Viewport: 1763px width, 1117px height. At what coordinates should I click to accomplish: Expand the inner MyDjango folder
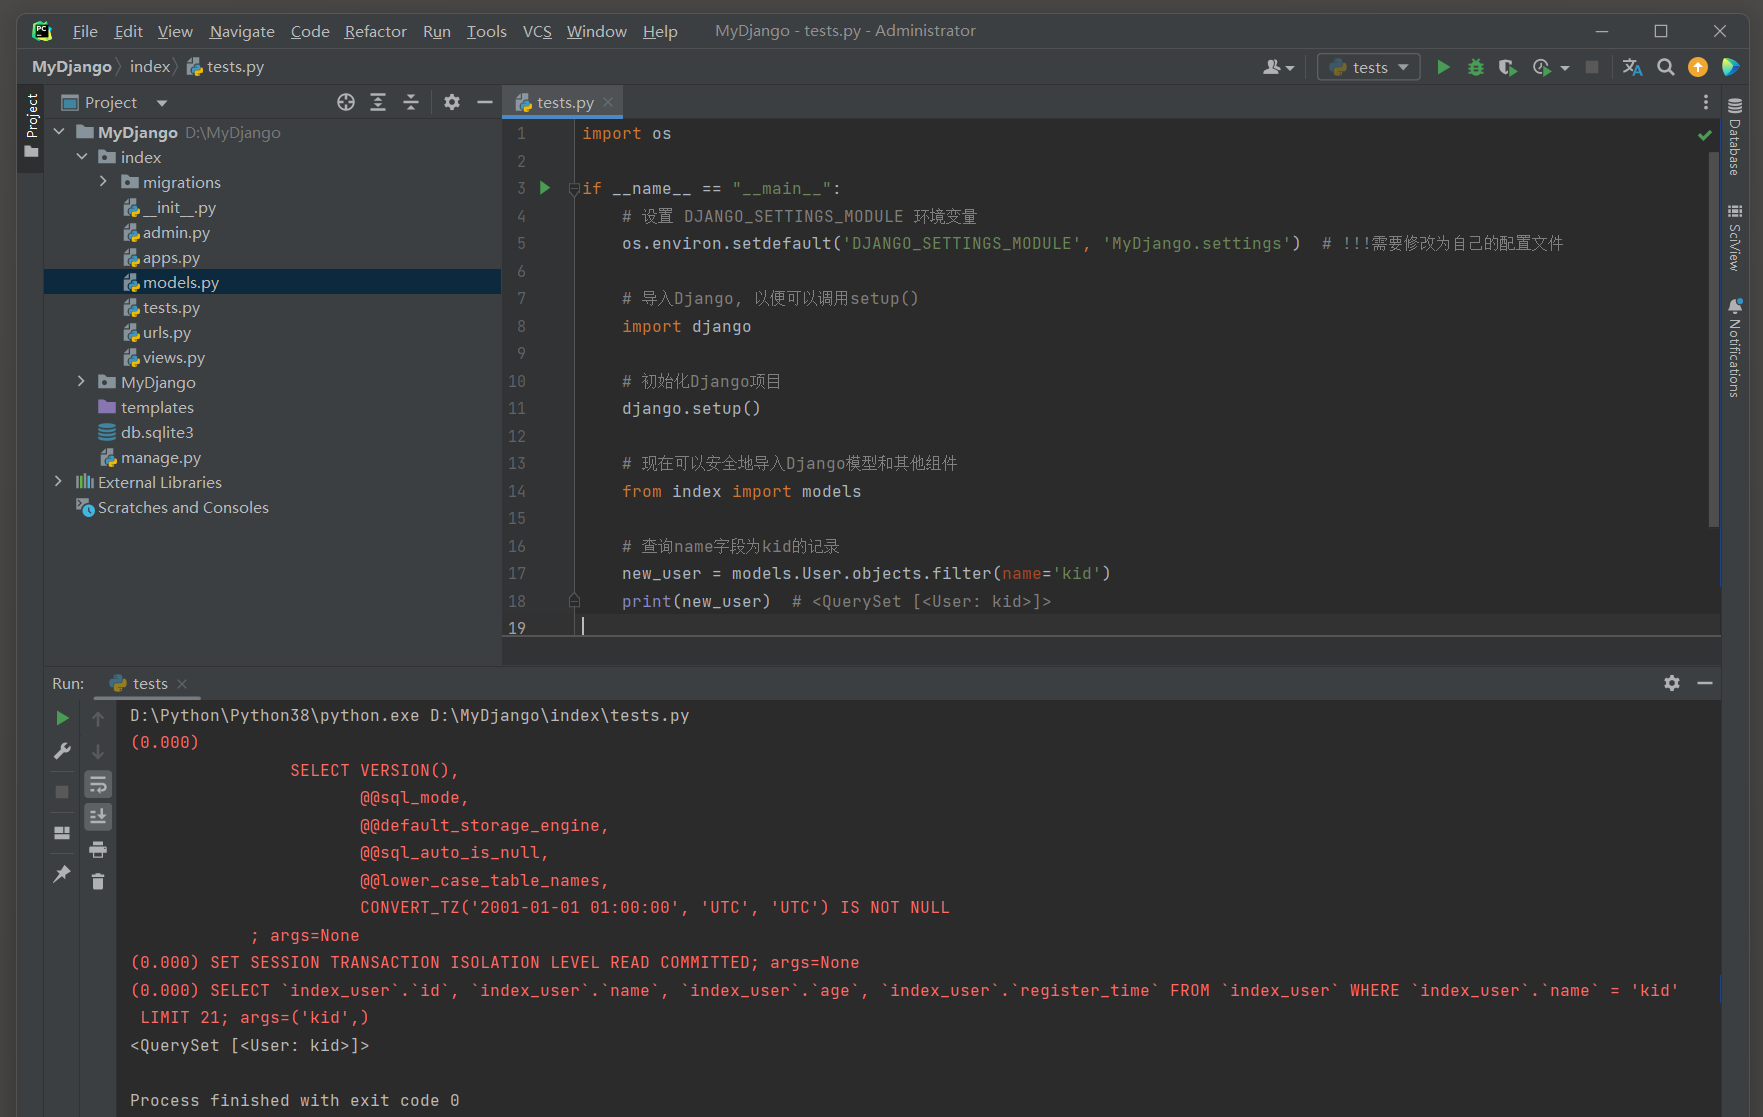(82, 382)
